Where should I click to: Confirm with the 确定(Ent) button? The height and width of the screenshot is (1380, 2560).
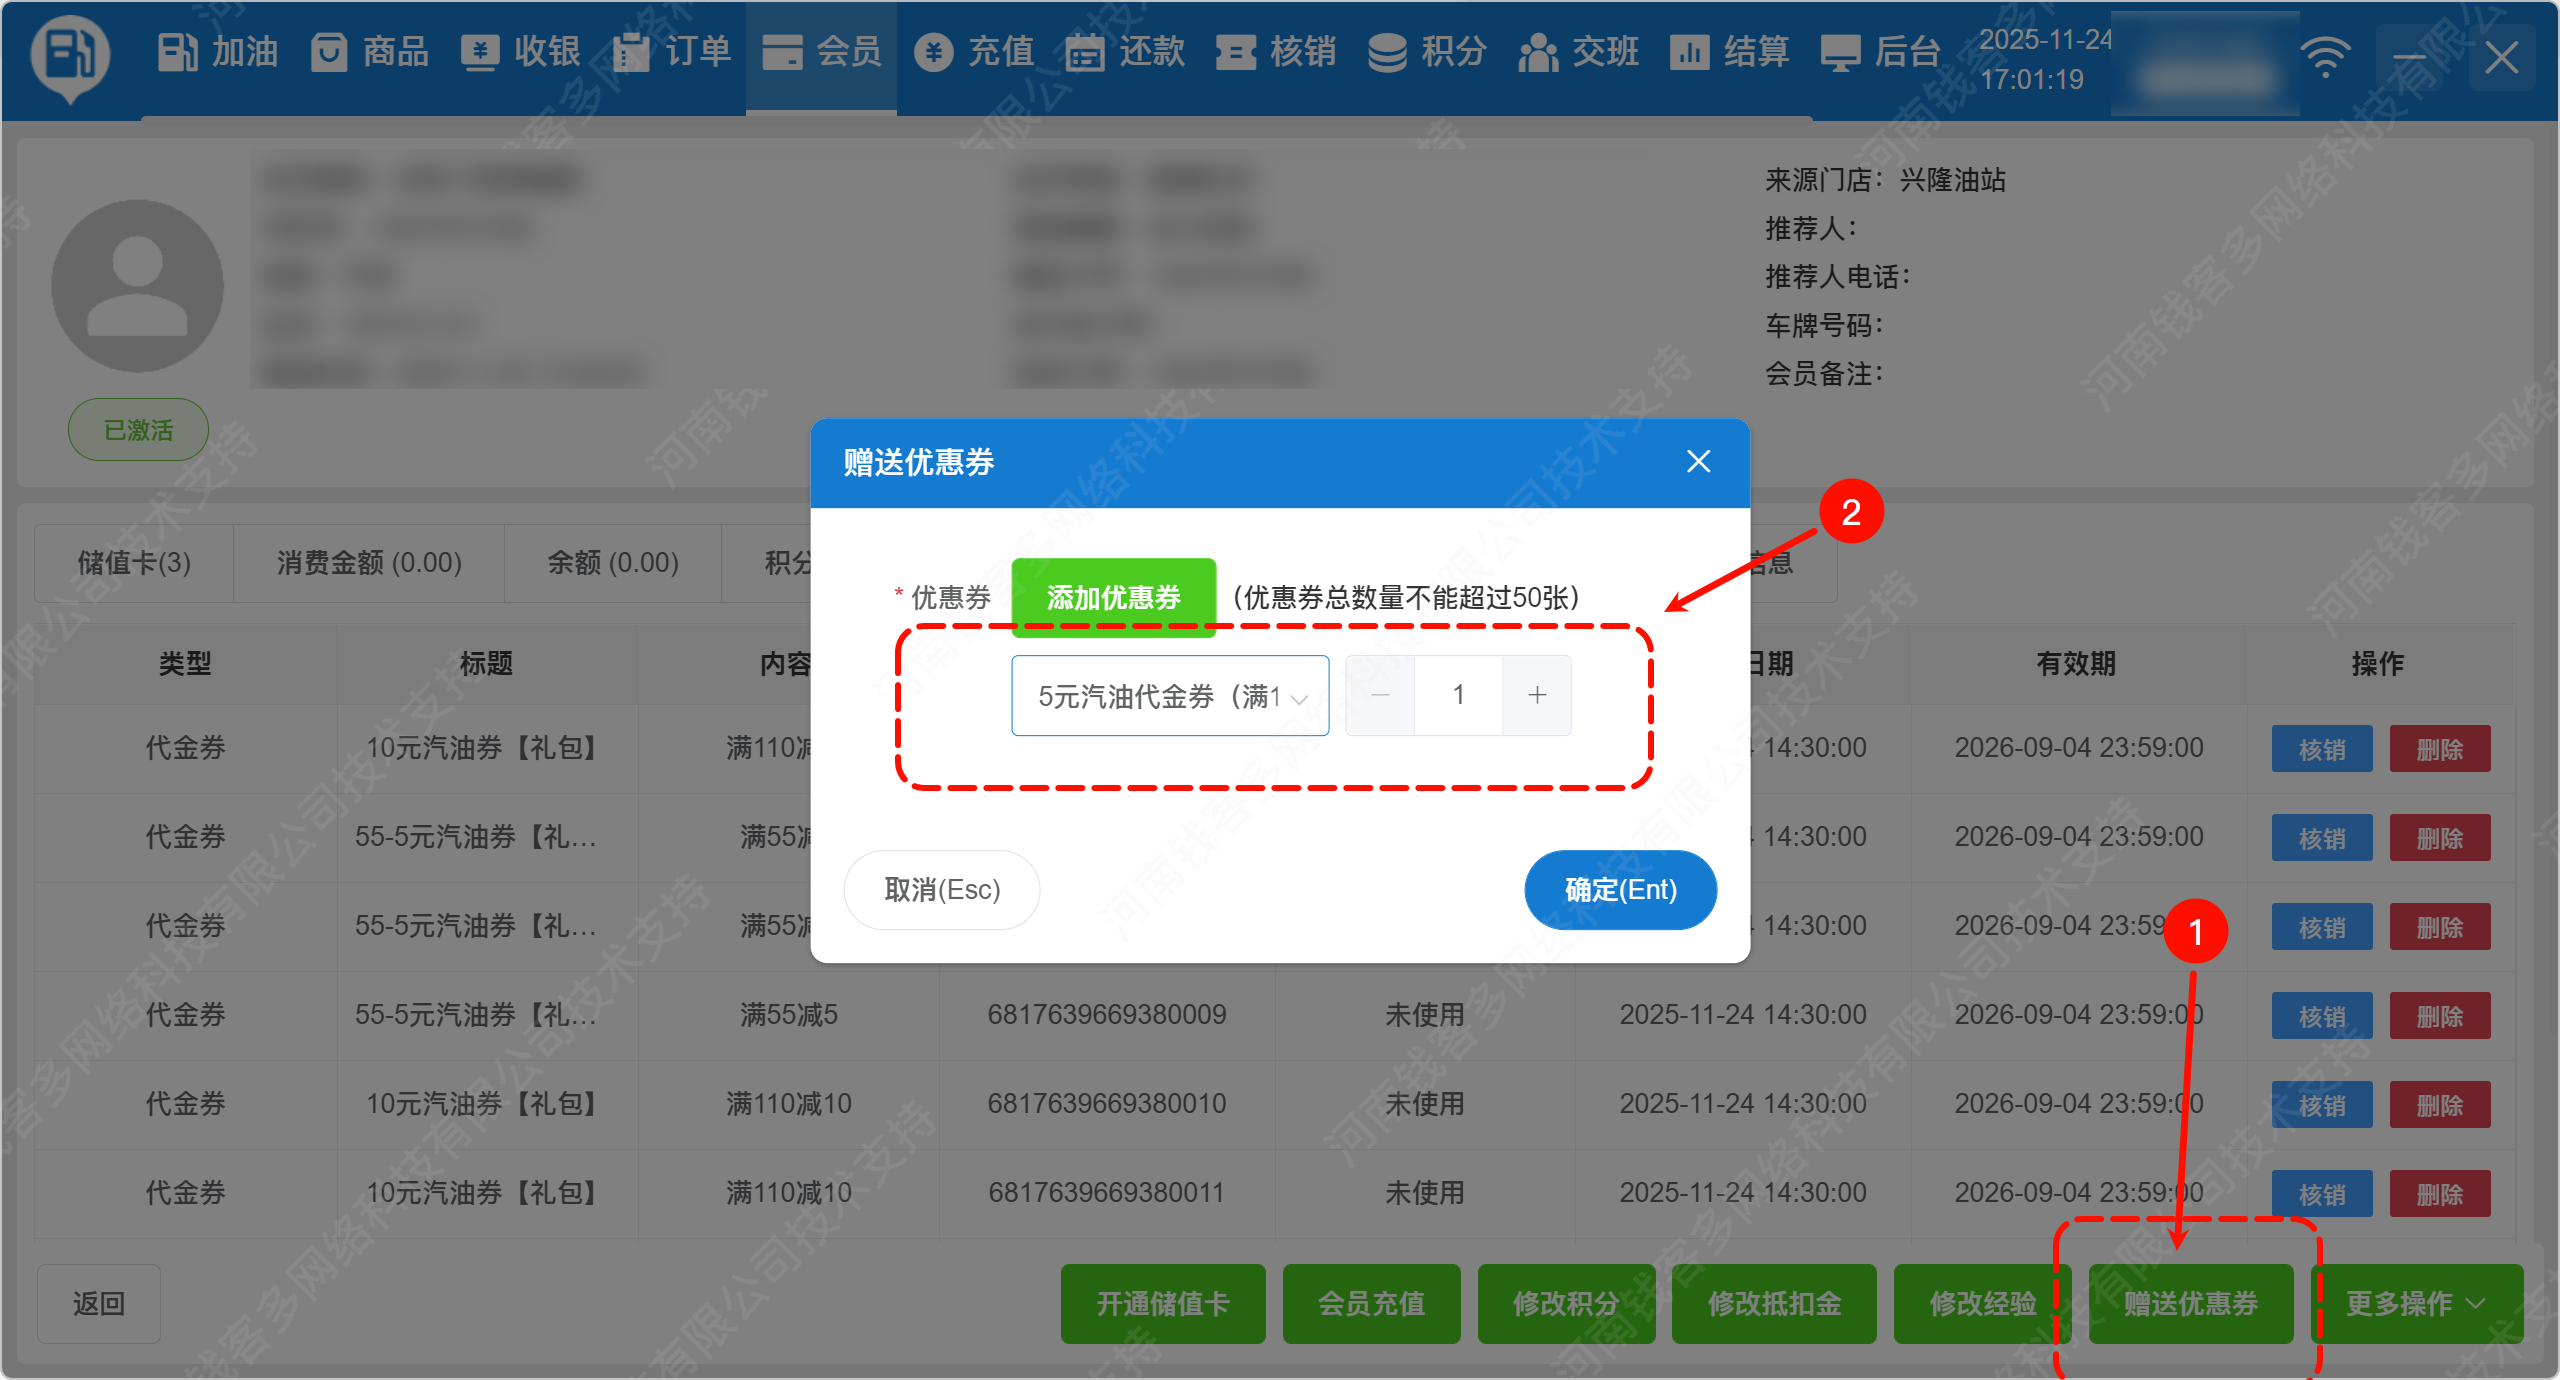pyautogui.click(x=1620, y=890)
